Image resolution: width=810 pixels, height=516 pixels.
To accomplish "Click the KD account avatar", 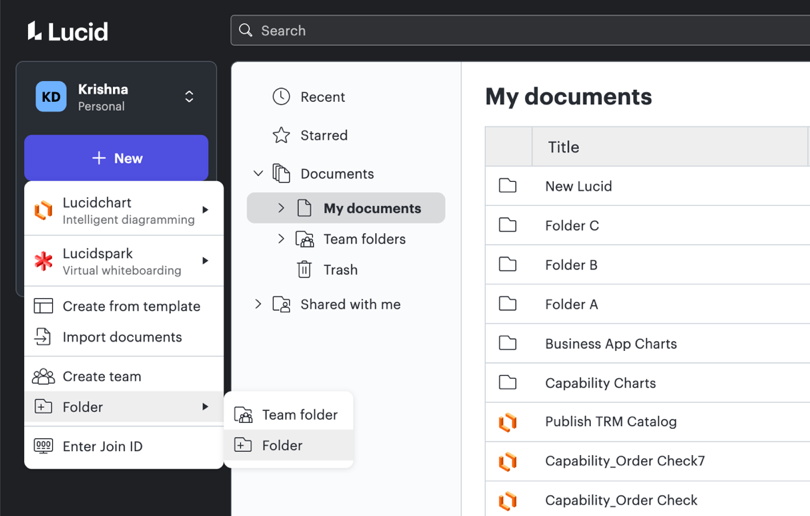I will tap(51, 97).
